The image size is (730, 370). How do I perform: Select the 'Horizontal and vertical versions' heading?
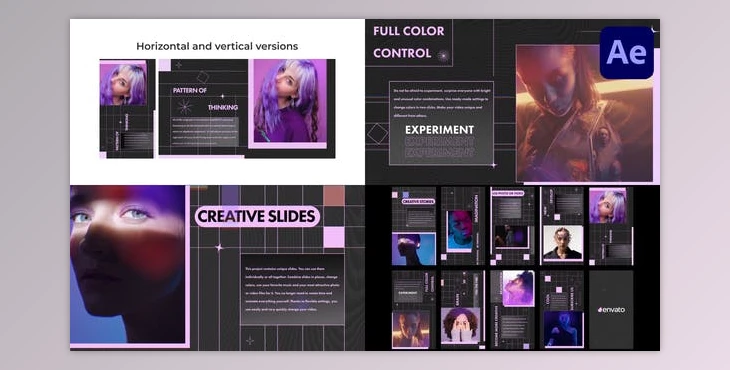pyautogui.click(x=217, y=46)
